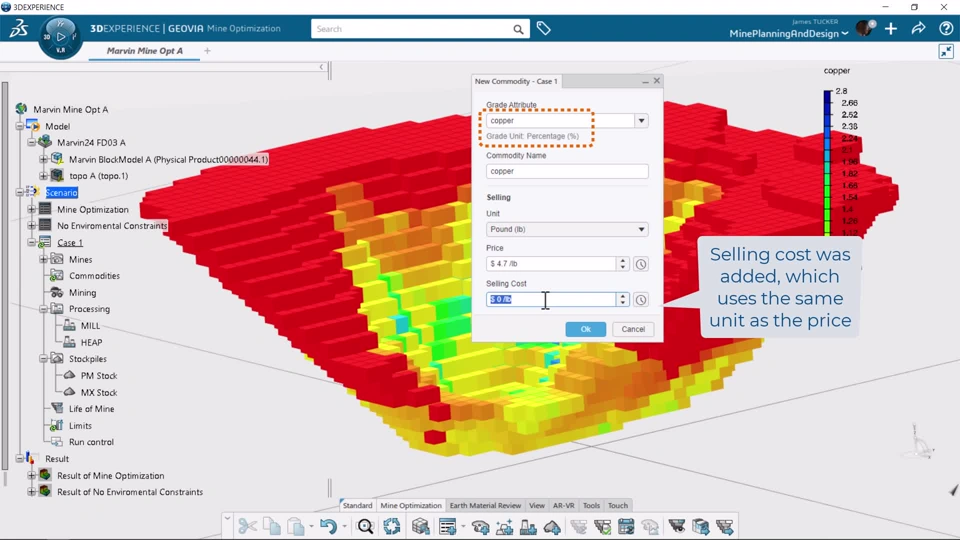Switch to the Mine Optimization toolbar tab
Image resolution: width=960 pixels, height=540 pixels.
pyautogui.click(x=411, y=505)
